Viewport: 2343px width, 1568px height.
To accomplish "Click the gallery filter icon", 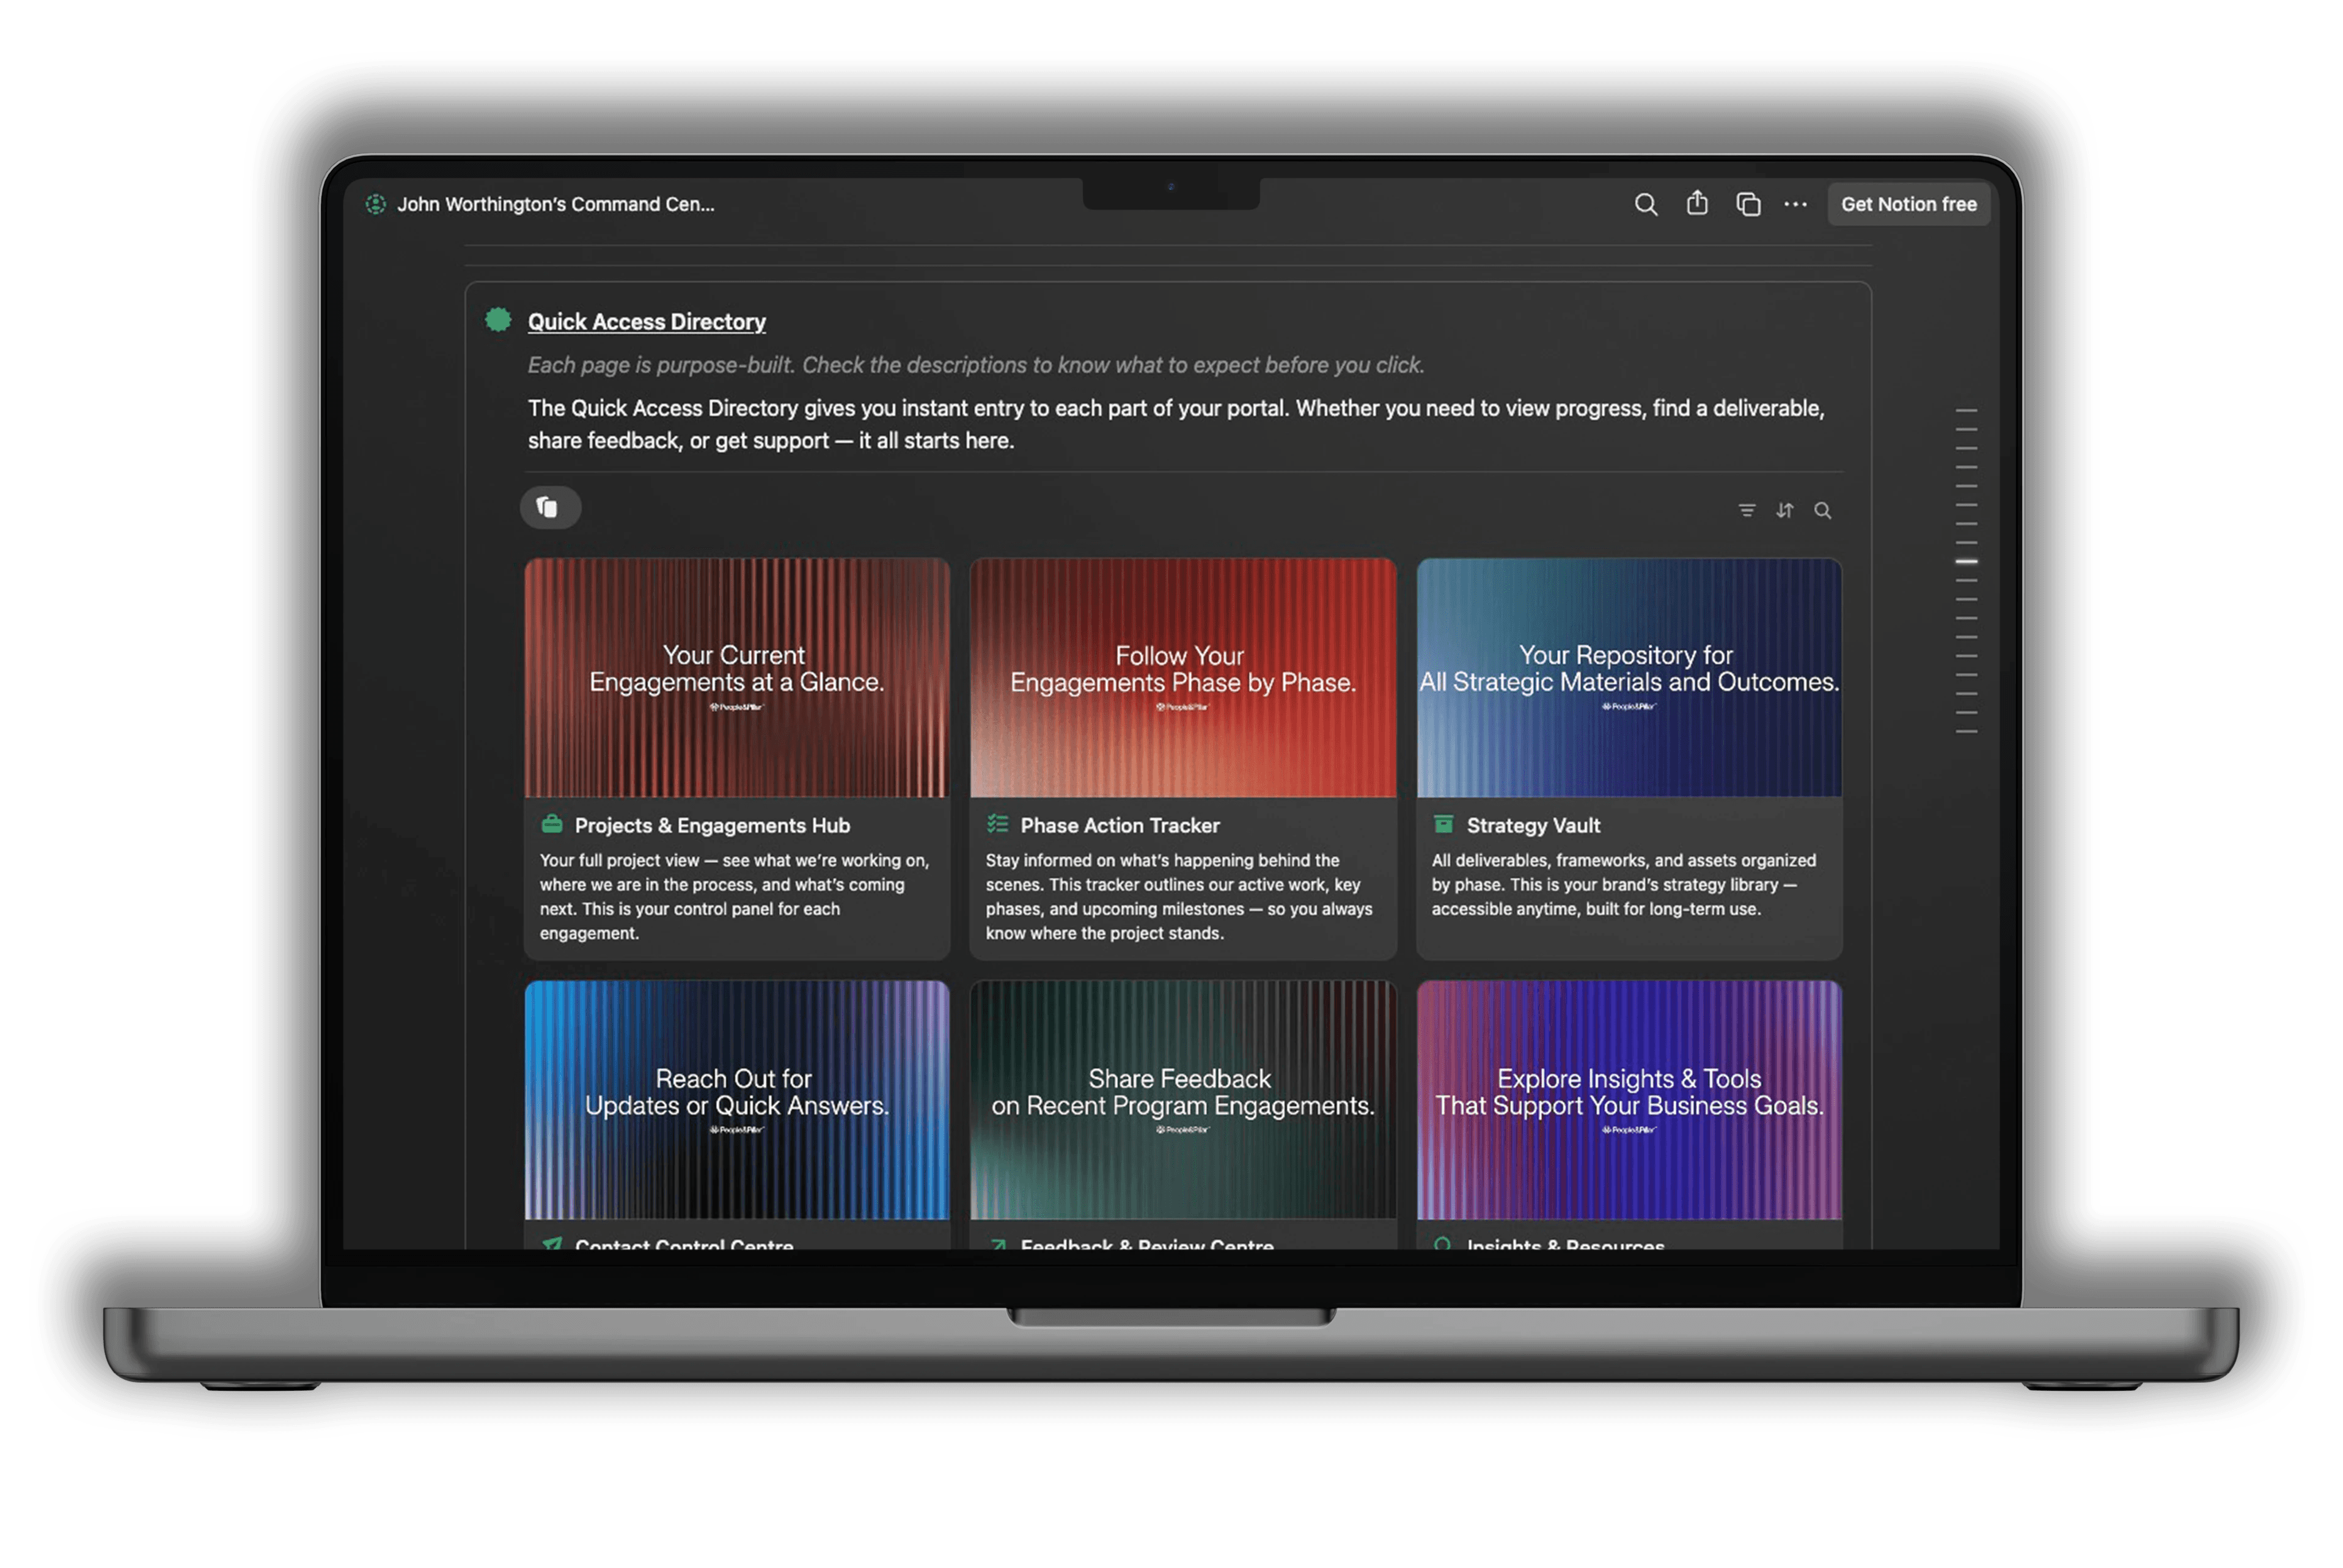I will 1746,511.
